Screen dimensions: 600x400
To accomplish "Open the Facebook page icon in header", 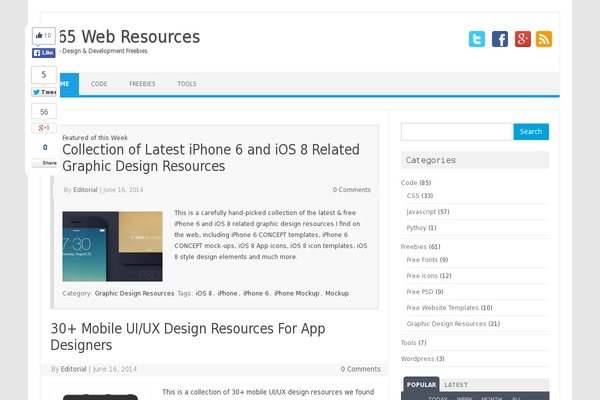I will point(500,39).
